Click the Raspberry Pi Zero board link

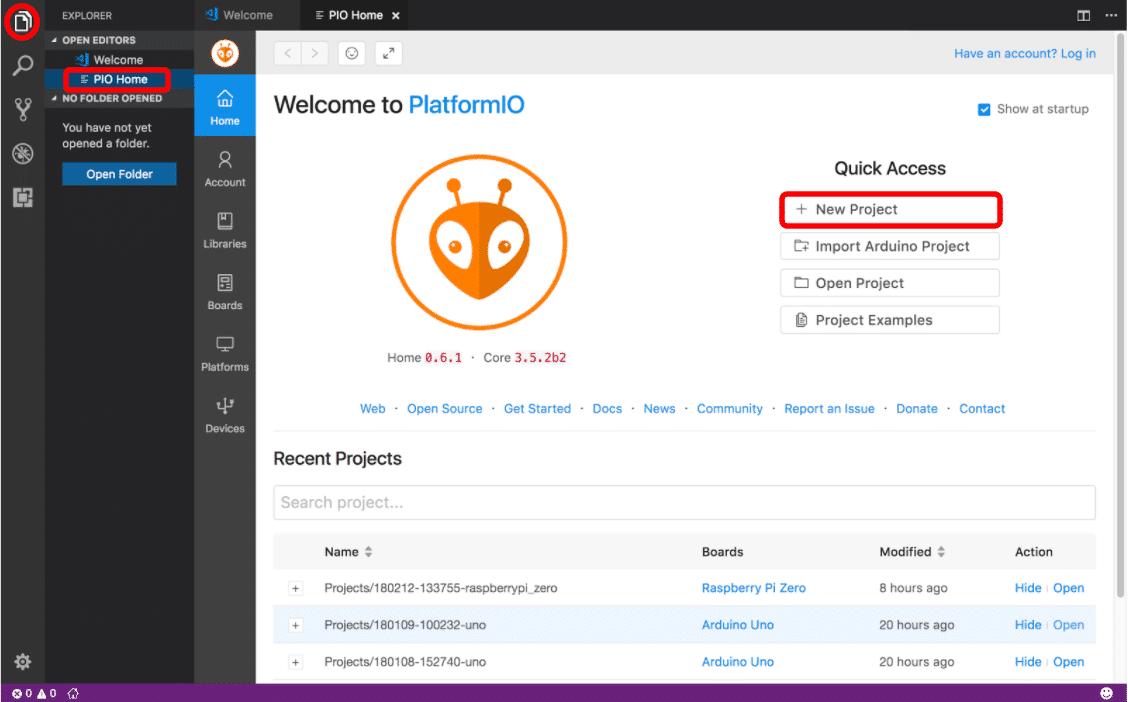click(x=754, y=588)
